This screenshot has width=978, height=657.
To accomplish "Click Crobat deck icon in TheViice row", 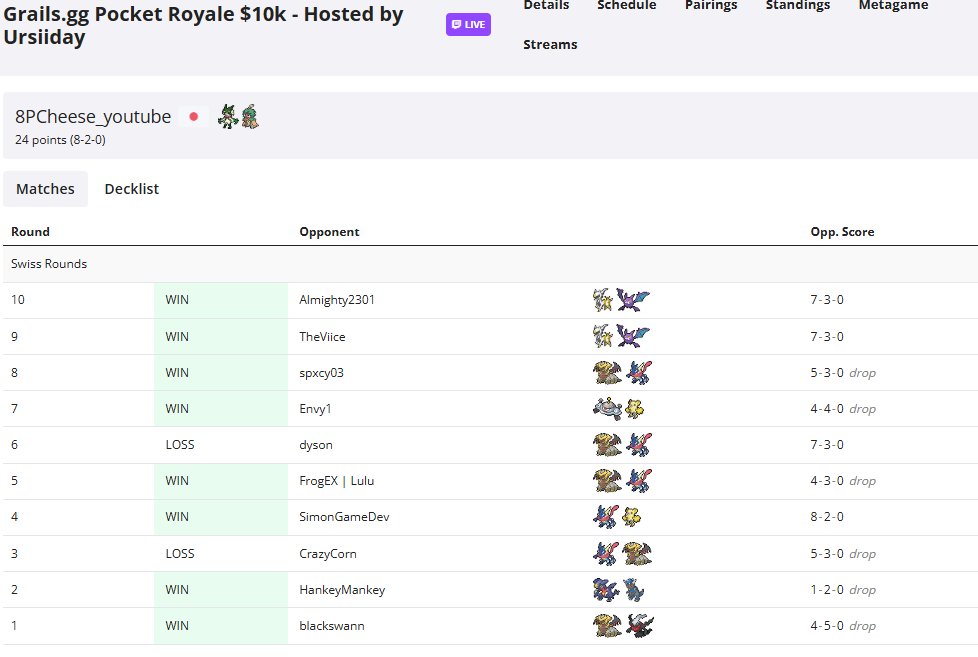I will coord(632,337).
